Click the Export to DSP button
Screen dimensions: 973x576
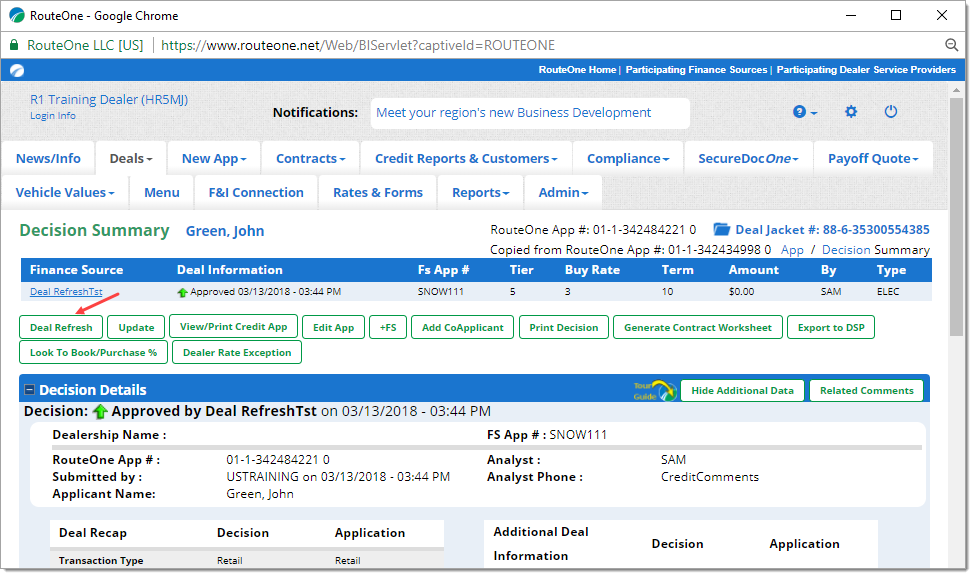click(x=831, y=327)
